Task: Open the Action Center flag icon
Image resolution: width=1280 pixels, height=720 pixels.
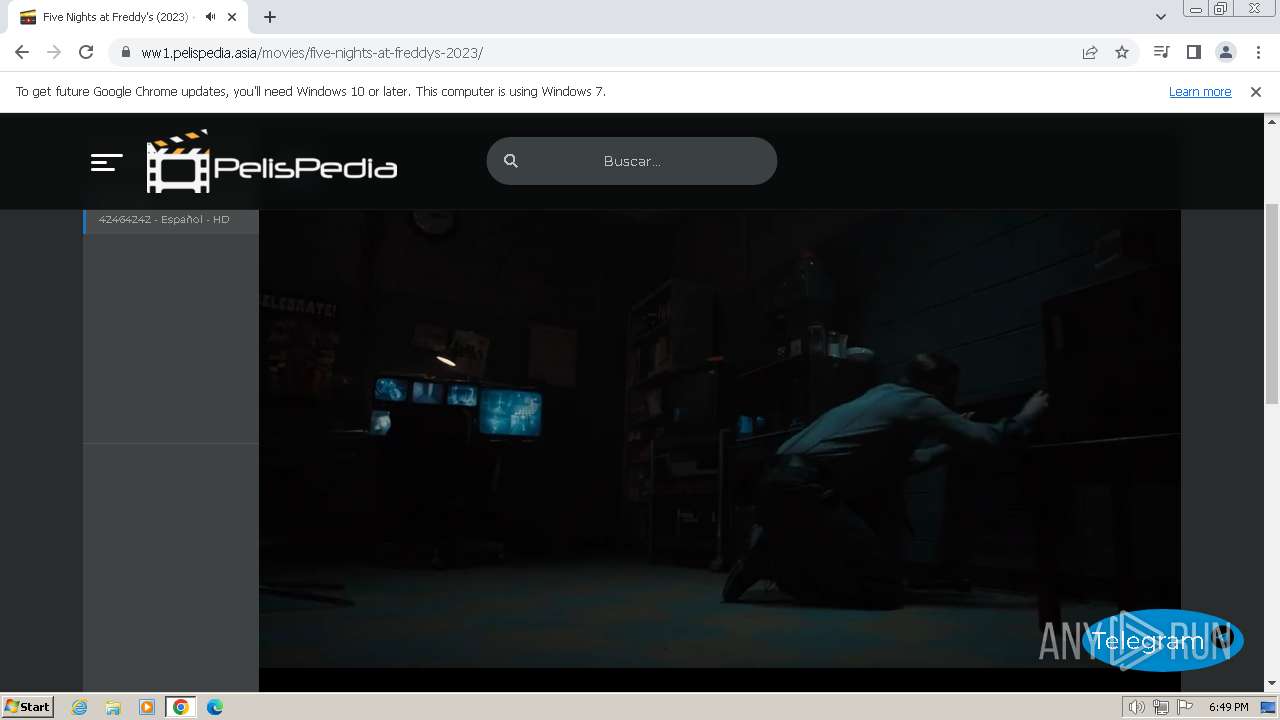Action: coord(1185,707)
